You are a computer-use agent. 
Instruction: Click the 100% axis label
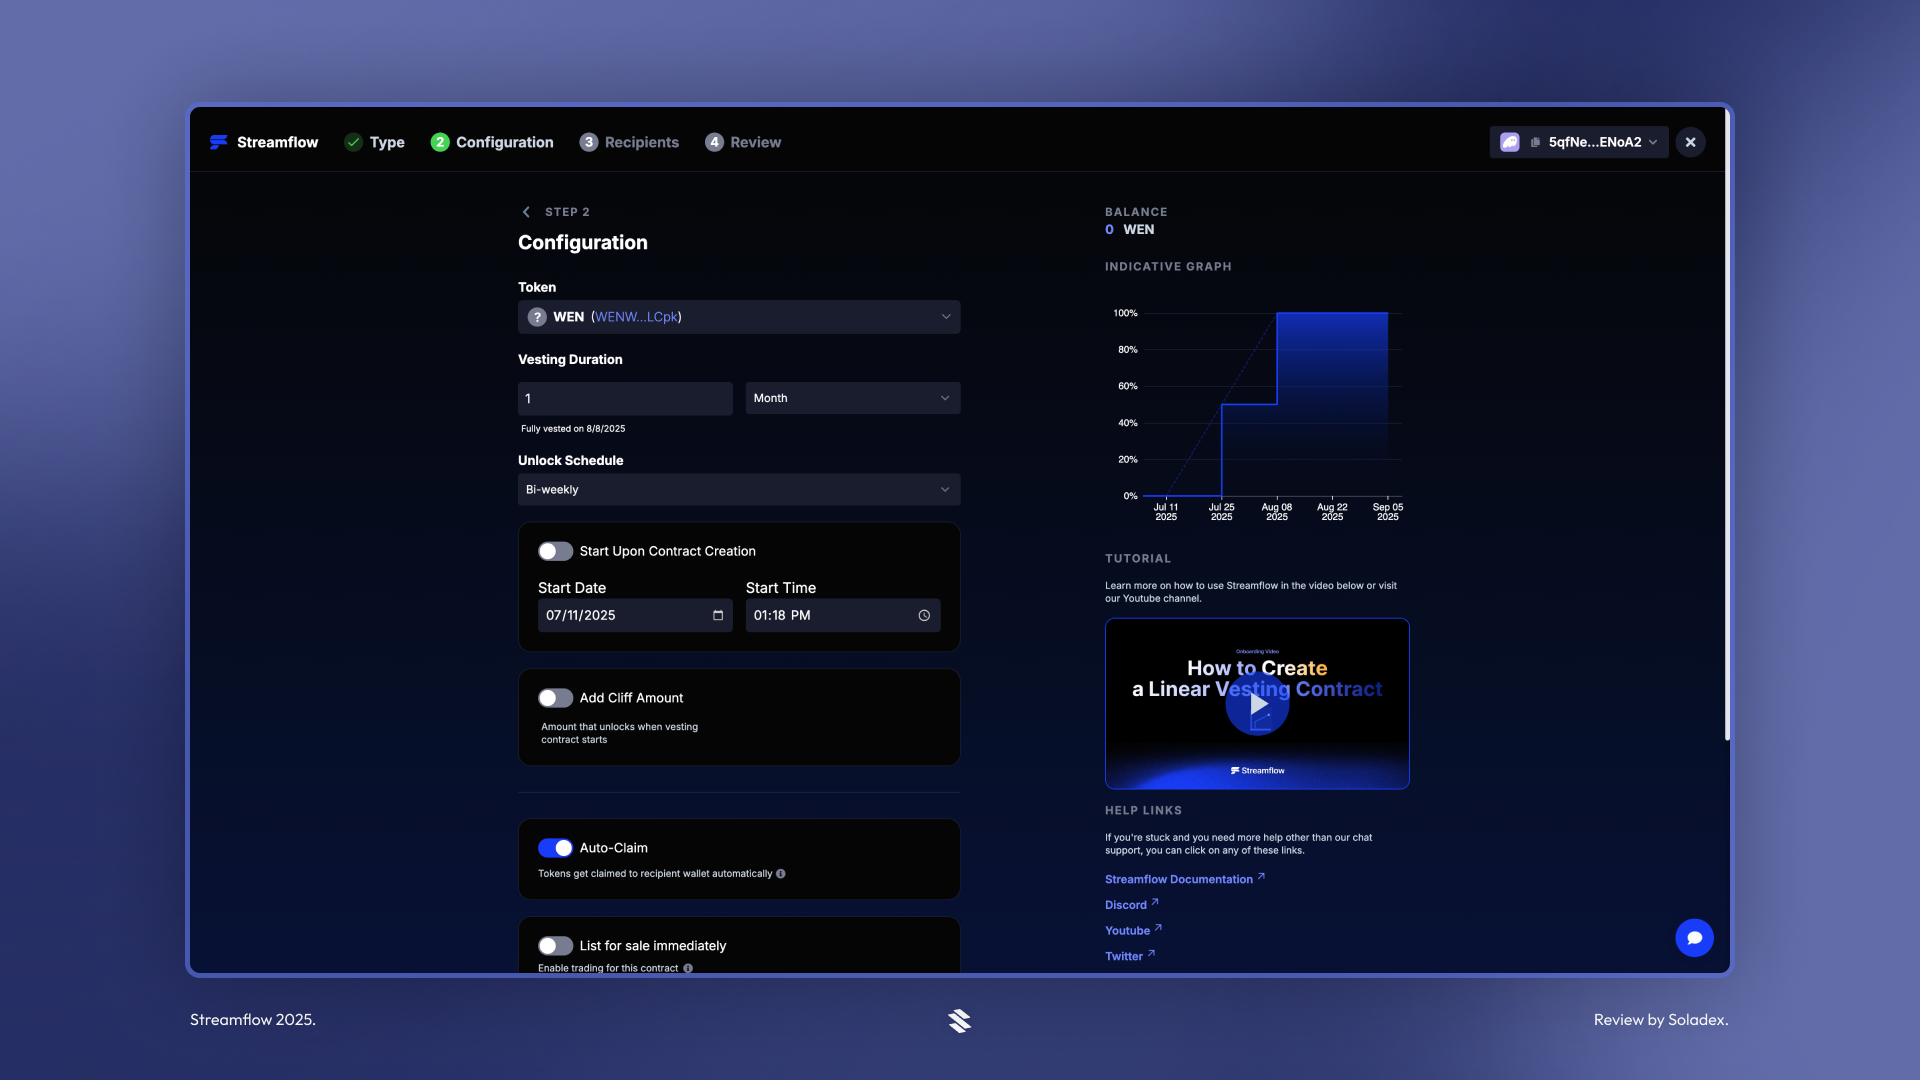coord(1125,313)
